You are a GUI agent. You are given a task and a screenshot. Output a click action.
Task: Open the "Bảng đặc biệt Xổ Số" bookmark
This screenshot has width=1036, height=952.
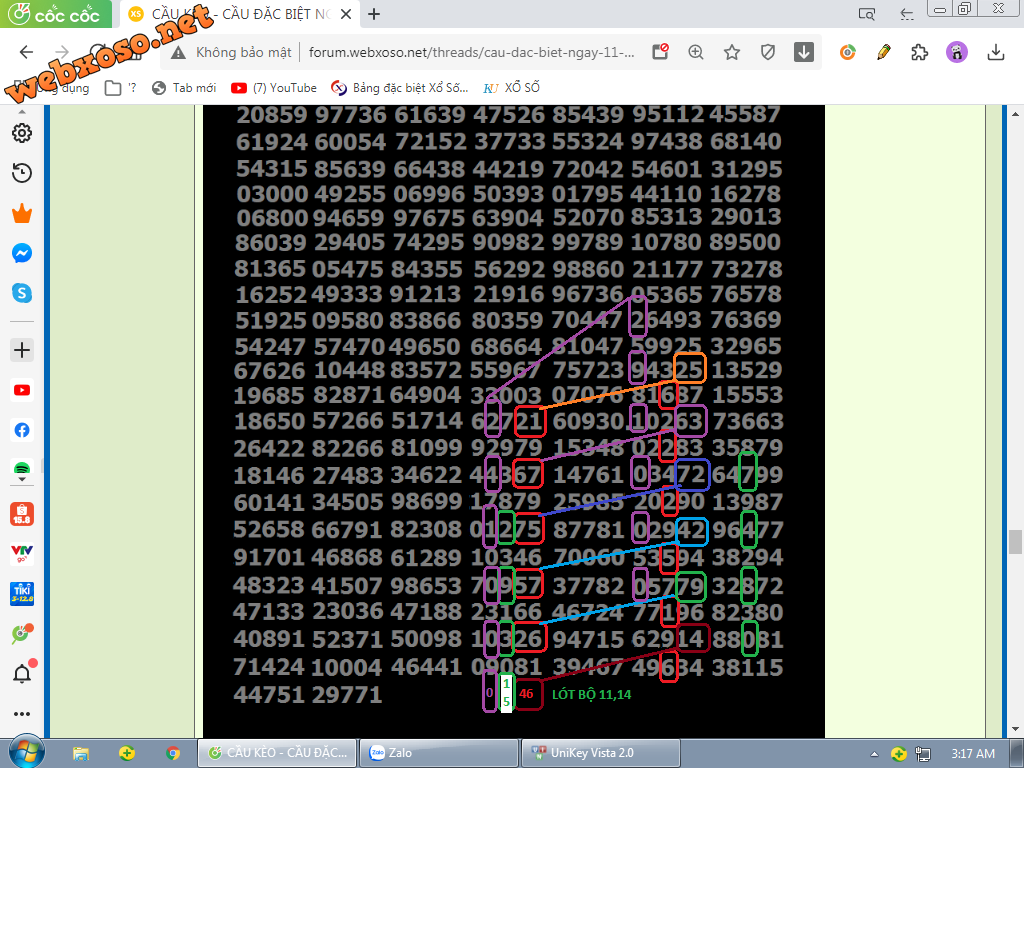(399, 88)
